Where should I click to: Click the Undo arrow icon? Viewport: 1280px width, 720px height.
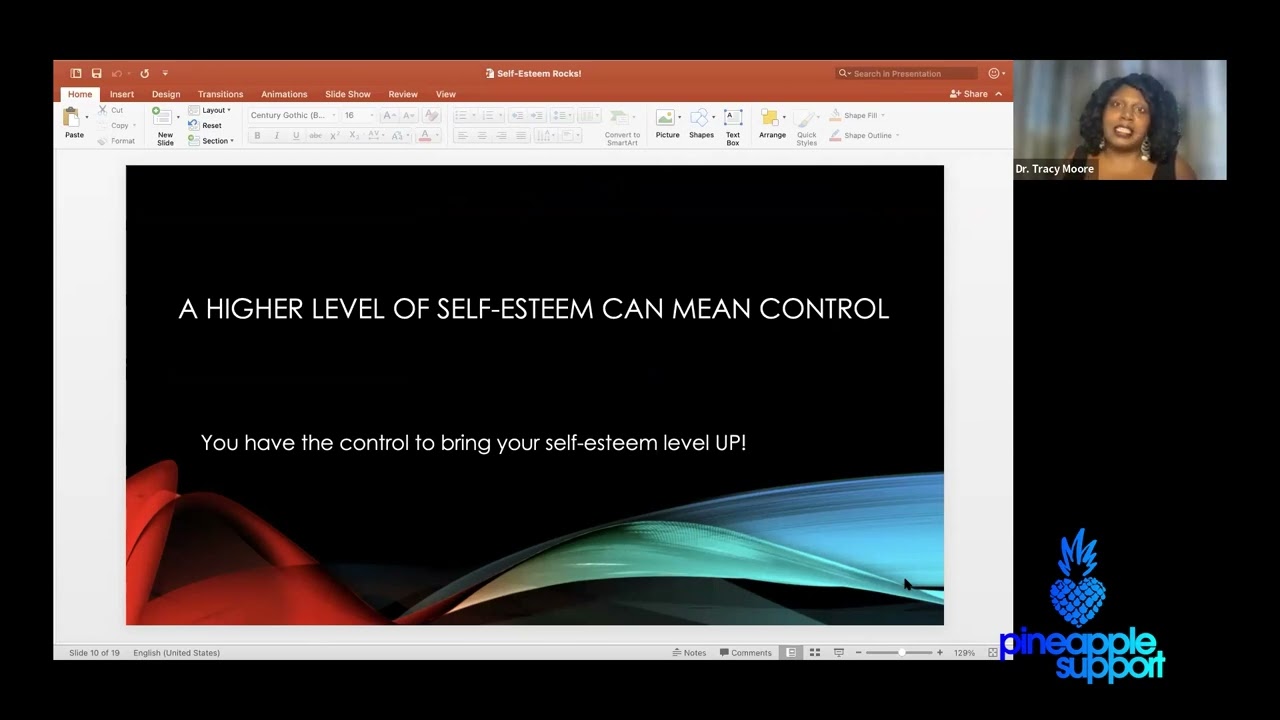point(117,73)
